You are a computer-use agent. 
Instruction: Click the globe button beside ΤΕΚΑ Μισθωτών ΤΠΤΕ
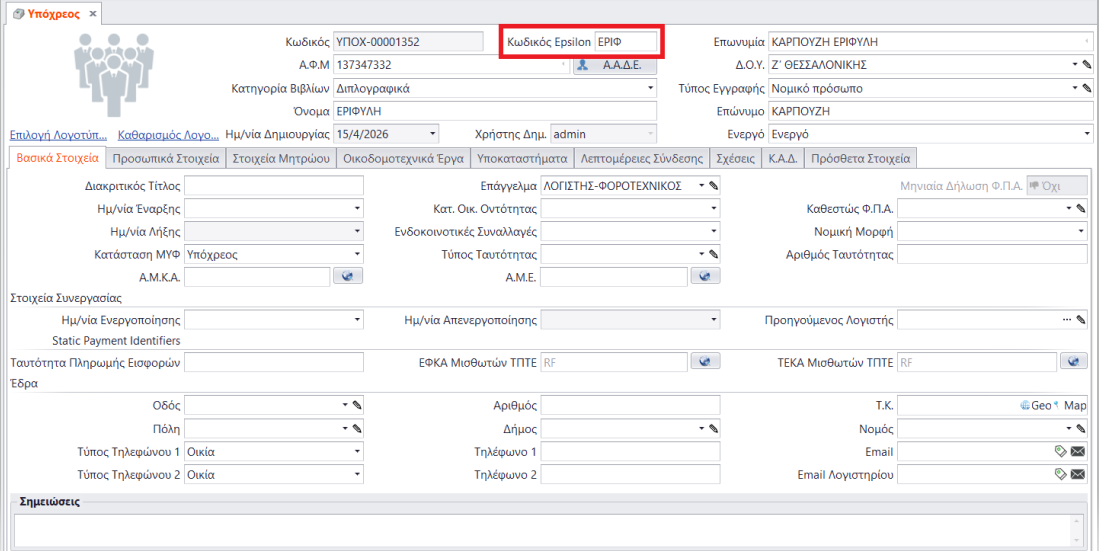pos(1073,361)
